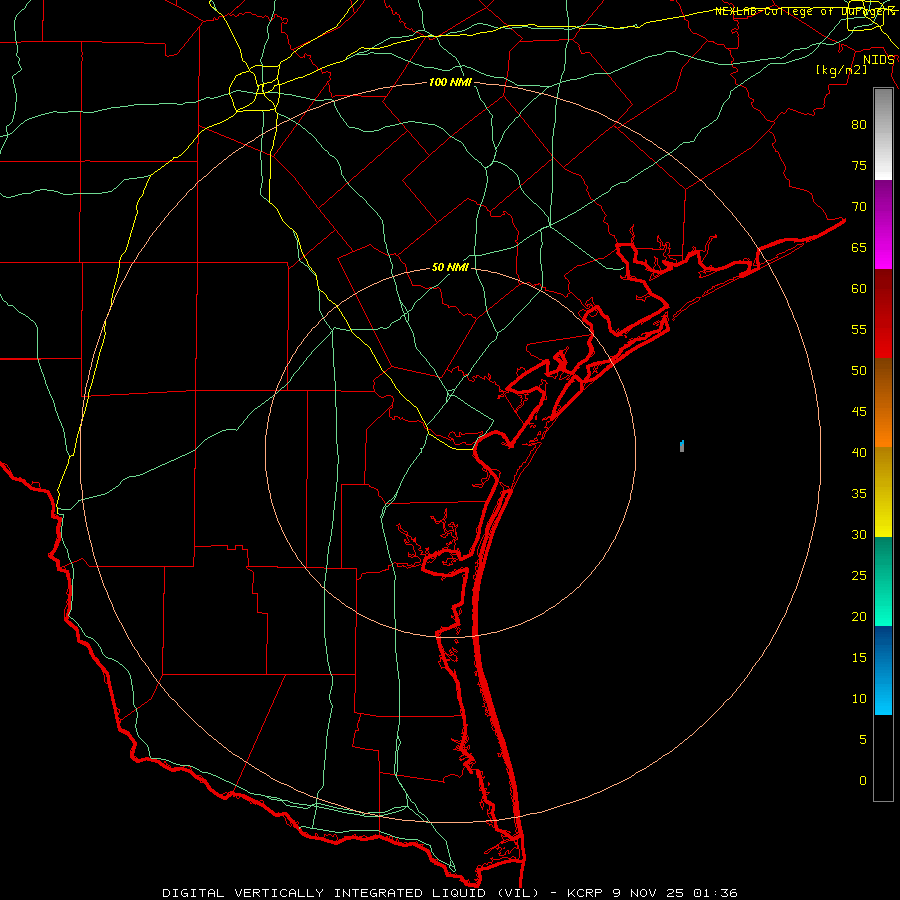Screen dimensions: 900x900
Task: Select the 15 value on the color scale
Action: click(x=859, y=657)
